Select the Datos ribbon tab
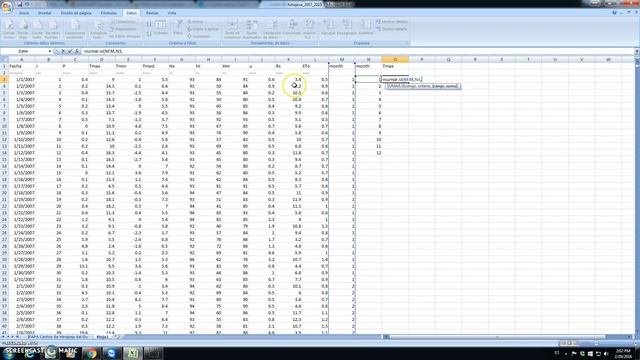This screenshot has width=640, height=360. [x=131, y=13]
